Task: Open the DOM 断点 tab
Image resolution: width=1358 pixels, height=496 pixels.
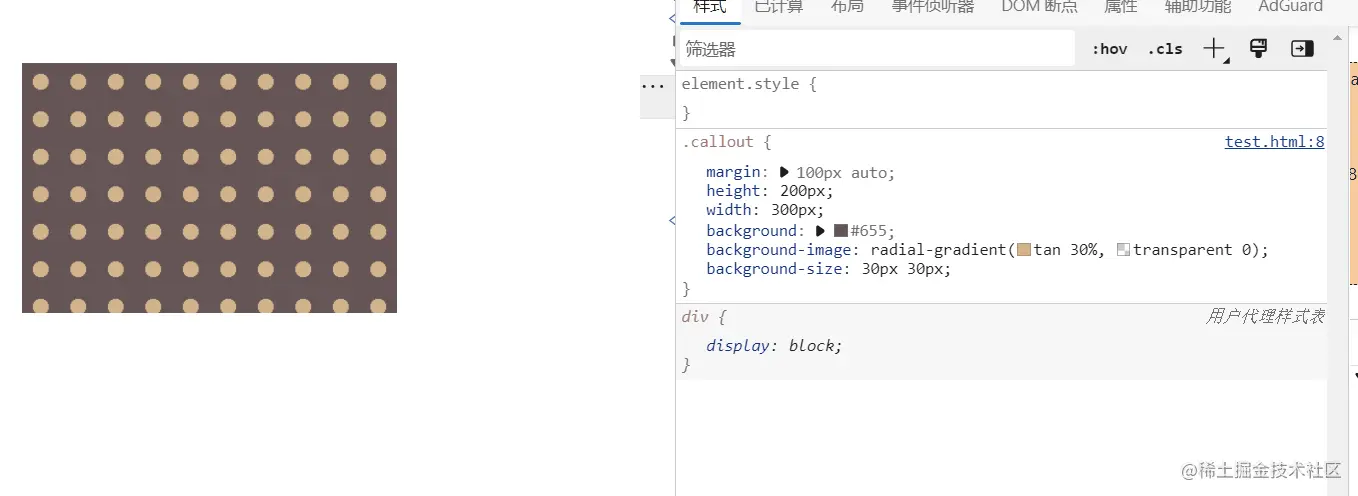Action: tap(1039, 8)
